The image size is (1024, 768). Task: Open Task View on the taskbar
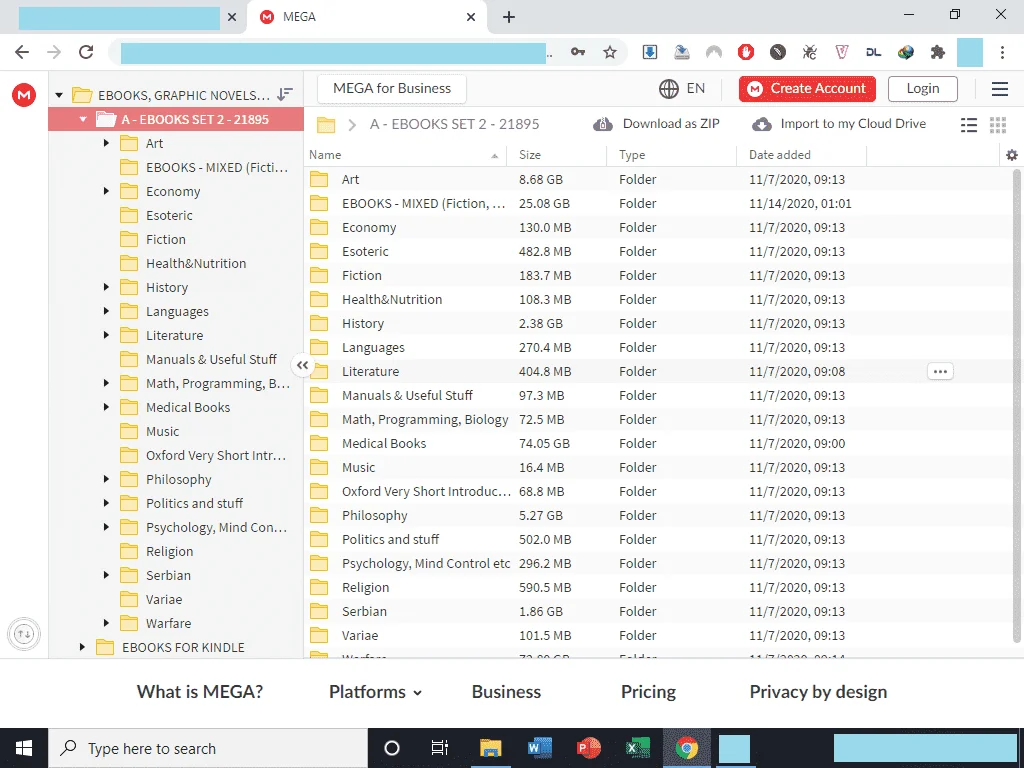pyautogui.click(x=440, y=748)
